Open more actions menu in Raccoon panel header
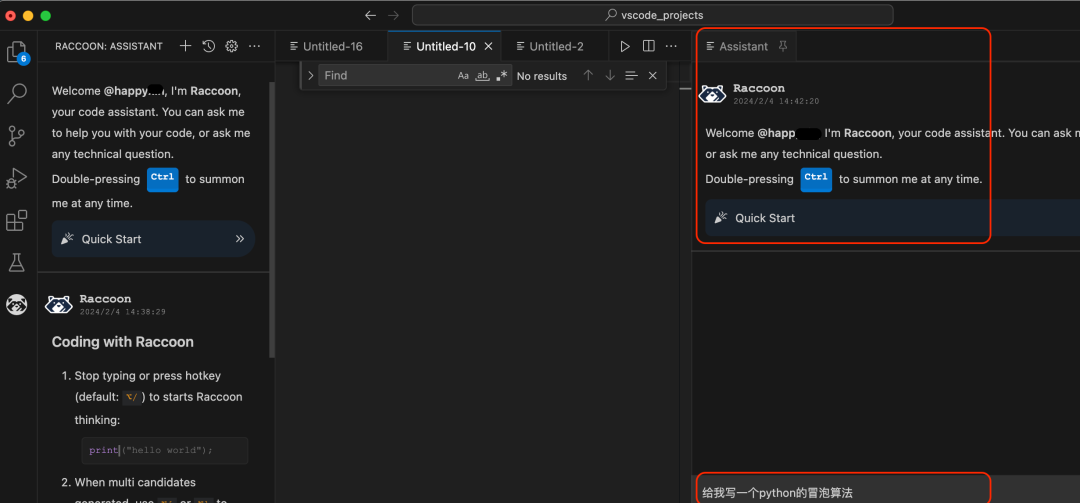1080x503 pixels. coord(255,46)
